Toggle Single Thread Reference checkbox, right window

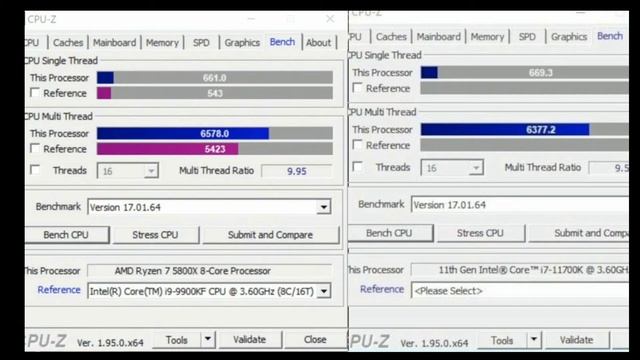(358, 88)
